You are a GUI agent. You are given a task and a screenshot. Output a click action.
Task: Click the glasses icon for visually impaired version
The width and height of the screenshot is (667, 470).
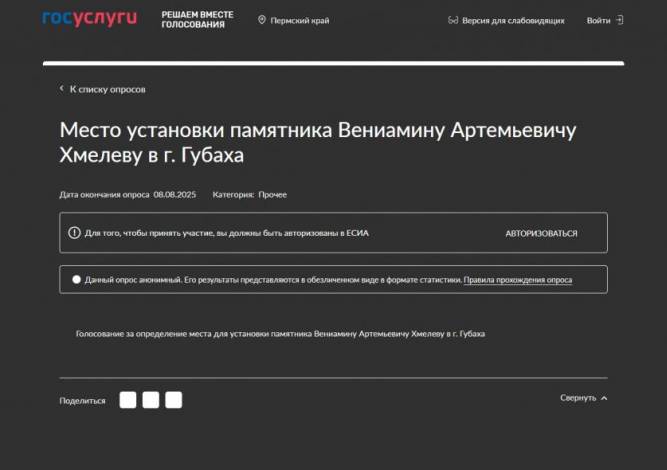pos(453,20)
